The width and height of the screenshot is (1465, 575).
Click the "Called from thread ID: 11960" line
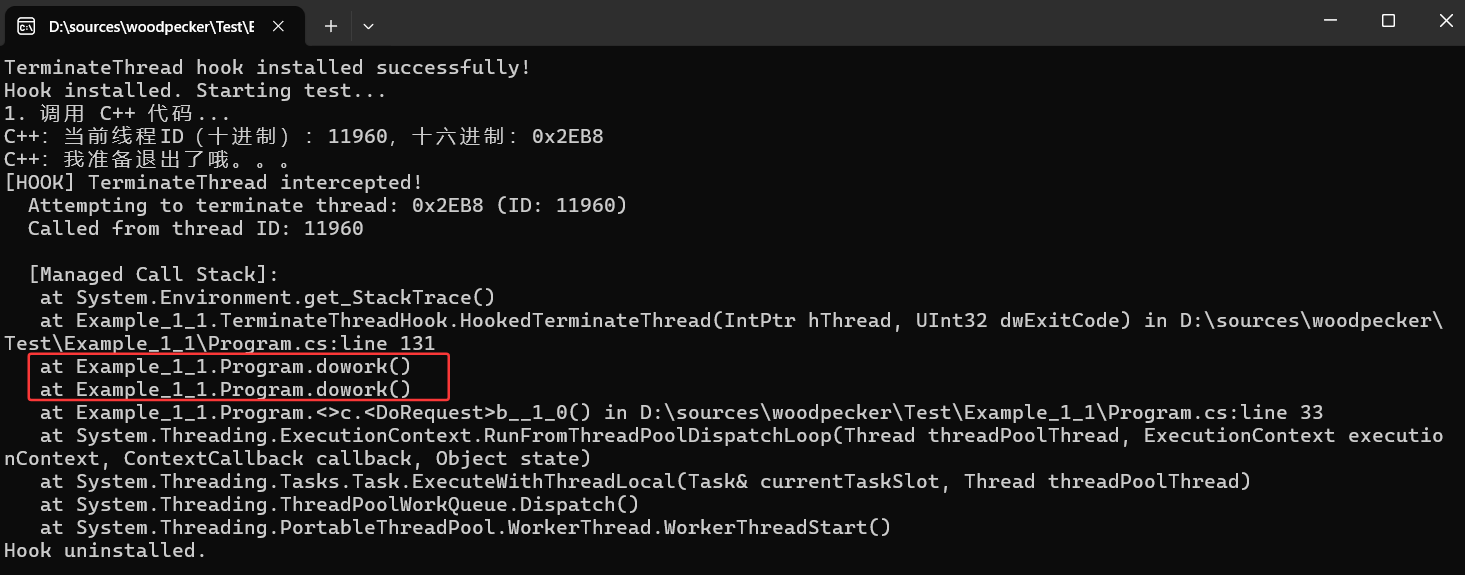(195, 228)
